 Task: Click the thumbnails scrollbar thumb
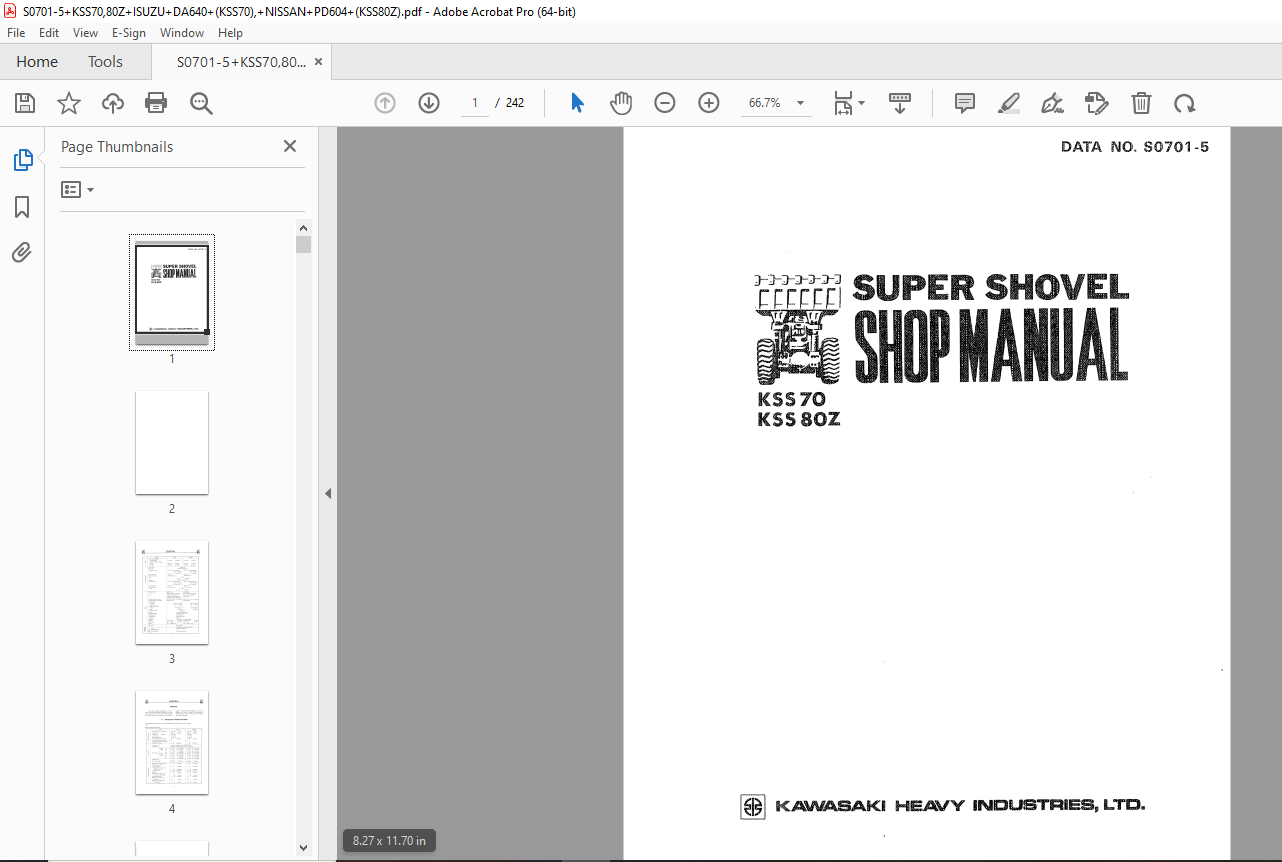coord(304,245)
